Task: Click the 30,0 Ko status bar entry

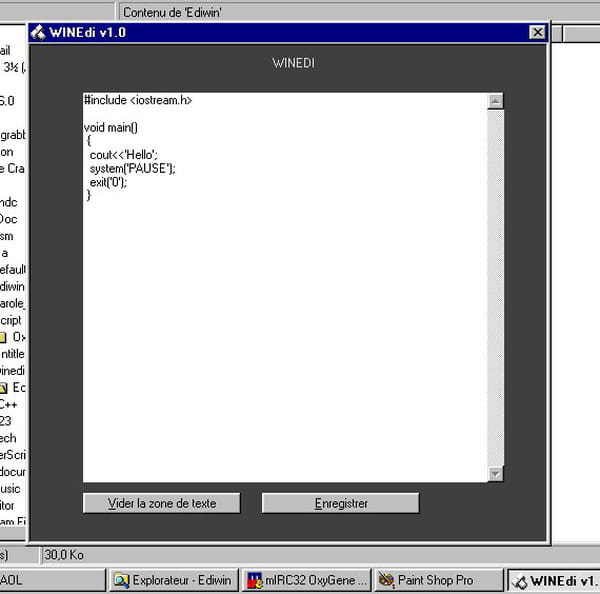Action: (64, 555)
